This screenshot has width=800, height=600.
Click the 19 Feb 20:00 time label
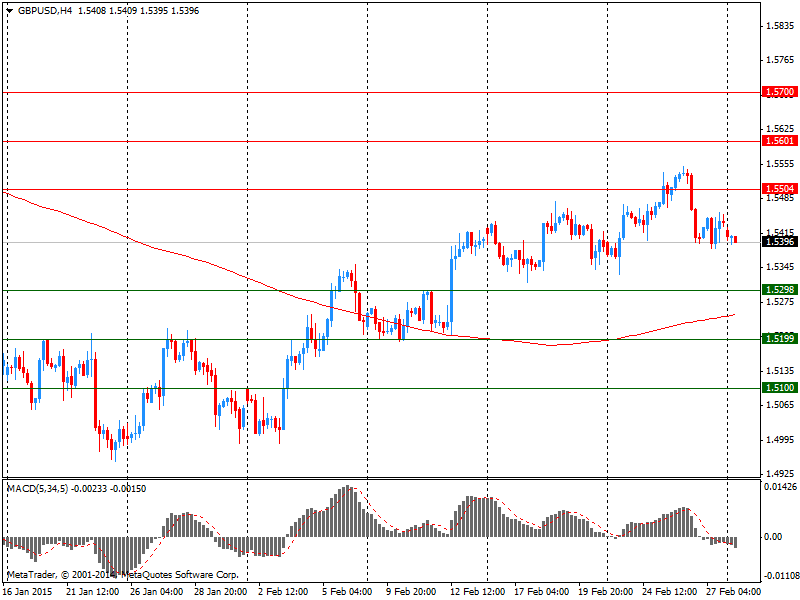coord(606,592)
